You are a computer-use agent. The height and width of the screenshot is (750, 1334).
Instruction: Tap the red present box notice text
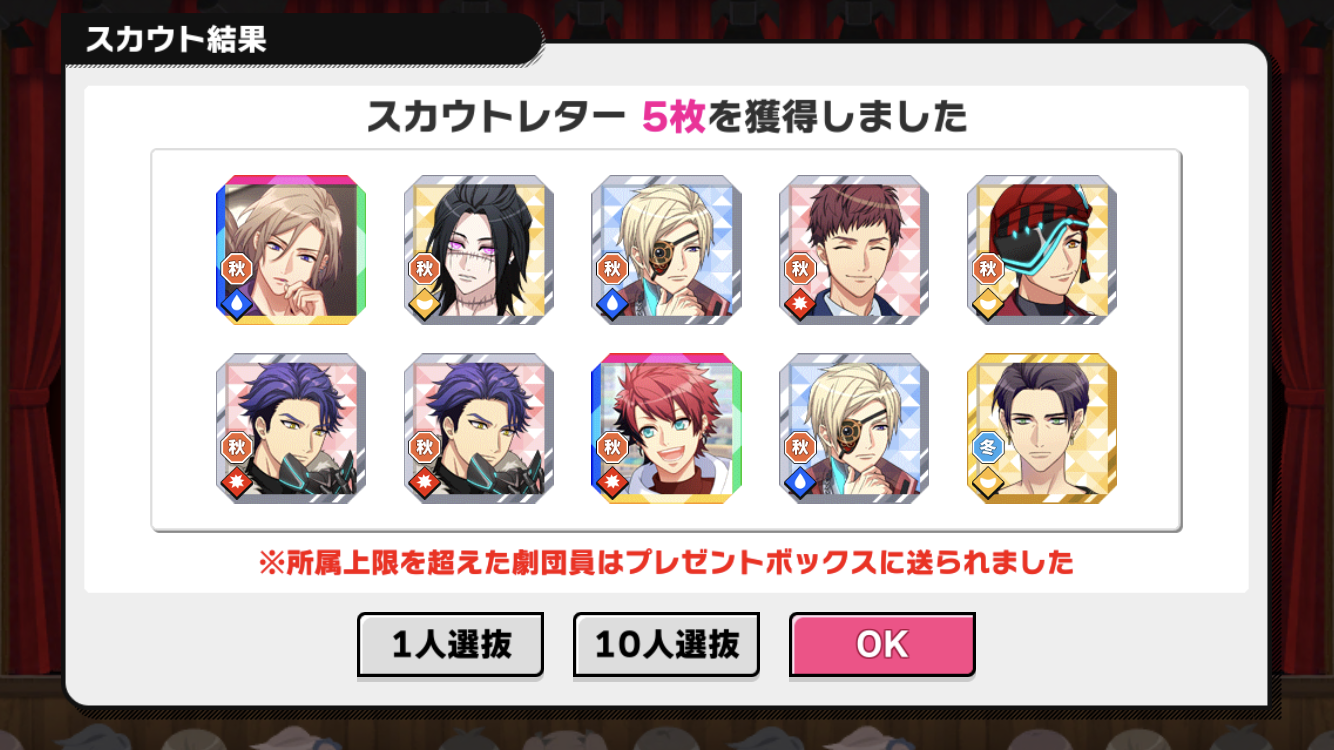(666, 563)
